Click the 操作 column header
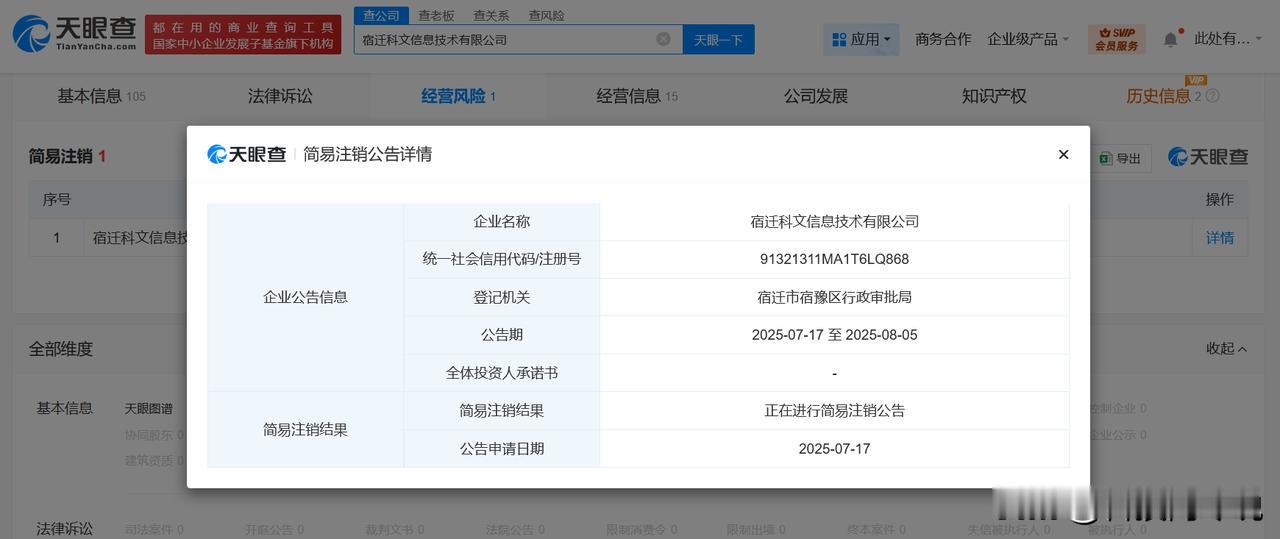Screen dimensions: 1280x539 [x=1220, y=199]
